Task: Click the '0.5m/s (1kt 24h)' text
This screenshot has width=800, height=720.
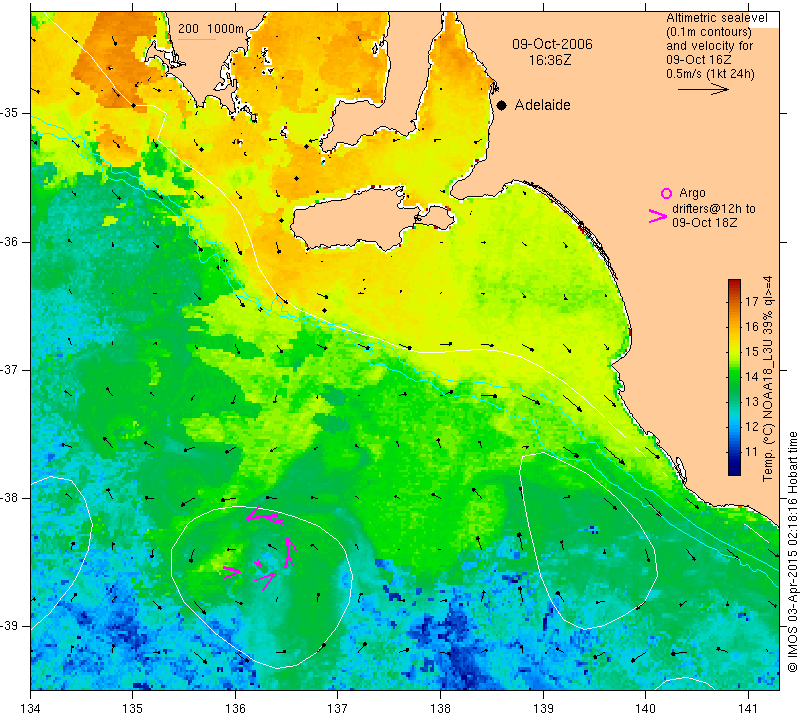Action: [710, 74]
